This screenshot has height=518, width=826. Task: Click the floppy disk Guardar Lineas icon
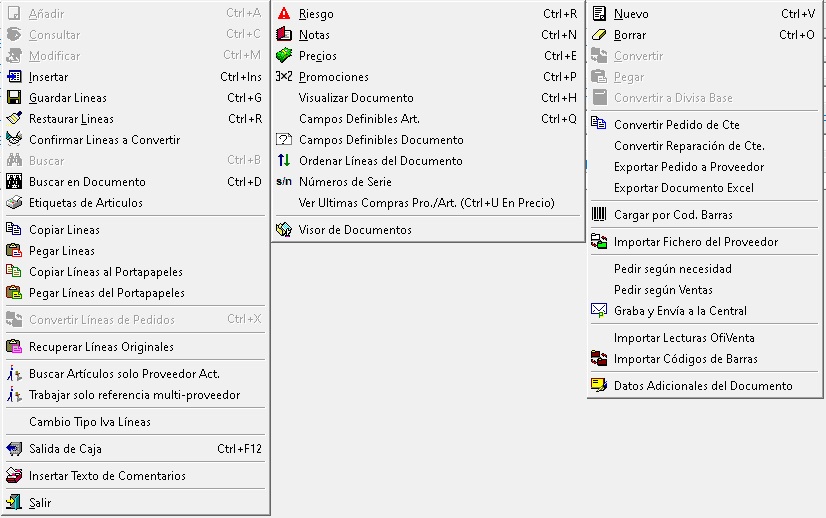(14, 97)
